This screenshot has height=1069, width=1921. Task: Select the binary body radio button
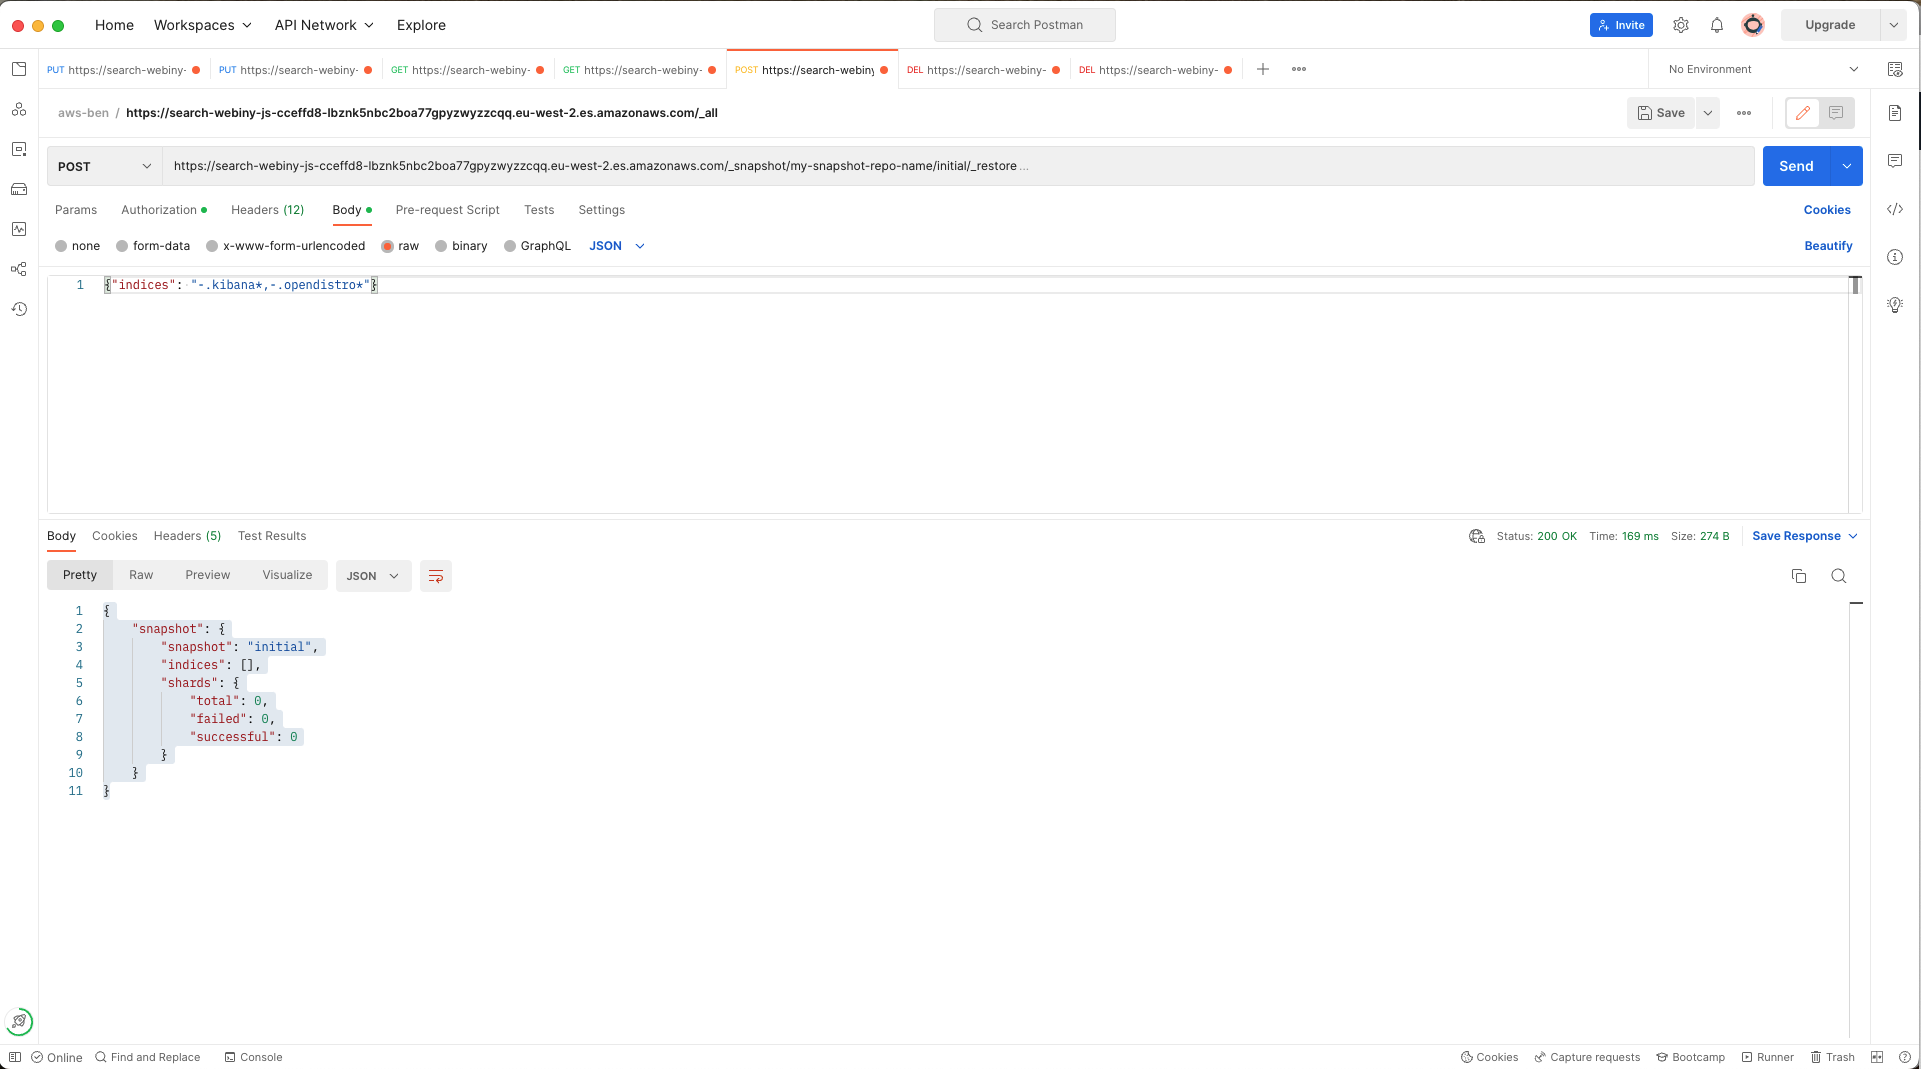click(x=441, y=246)
